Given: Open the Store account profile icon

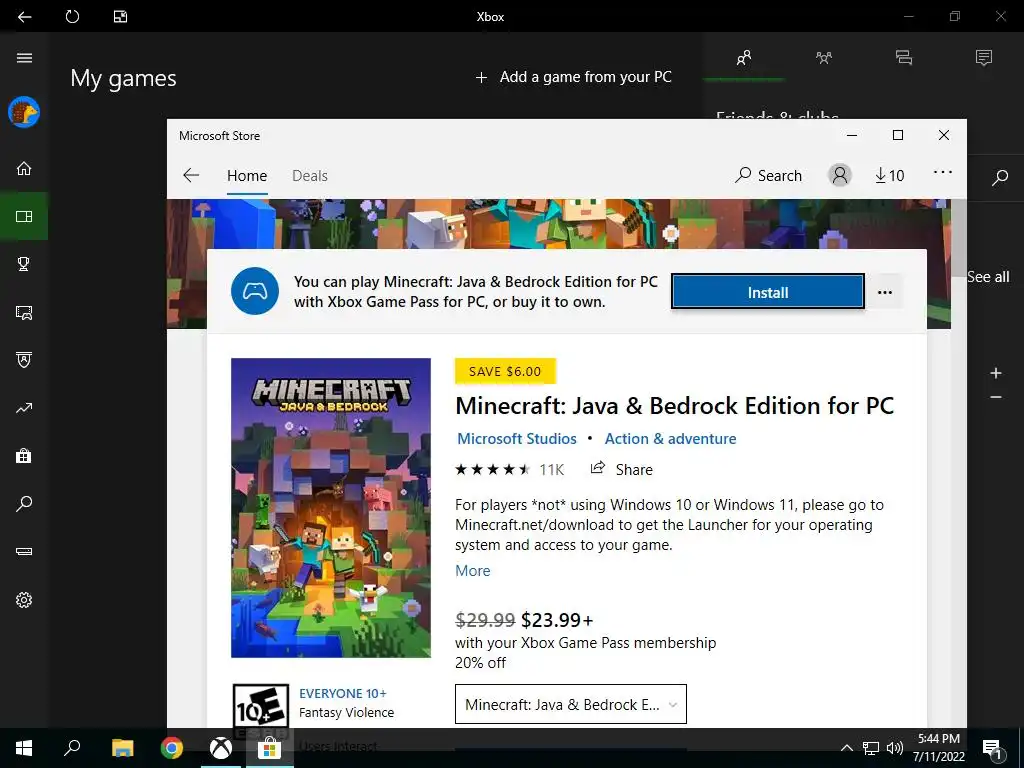Looking at the screenshot, I should [840, 175].
